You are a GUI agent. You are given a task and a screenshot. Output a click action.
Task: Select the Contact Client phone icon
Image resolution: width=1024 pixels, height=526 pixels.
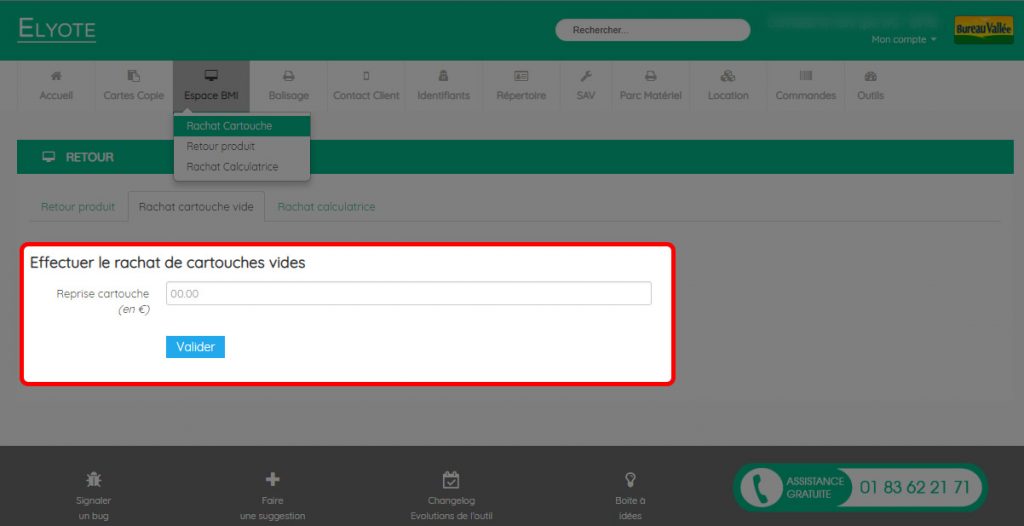click(366, 76)
